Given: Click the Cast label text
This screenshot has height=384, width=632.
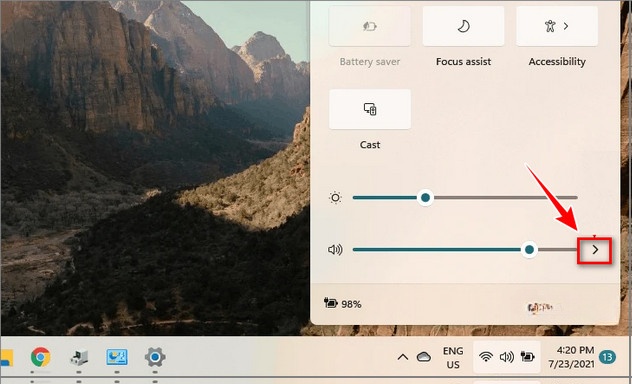Looking at the screenshot, I should pos(370,145).
